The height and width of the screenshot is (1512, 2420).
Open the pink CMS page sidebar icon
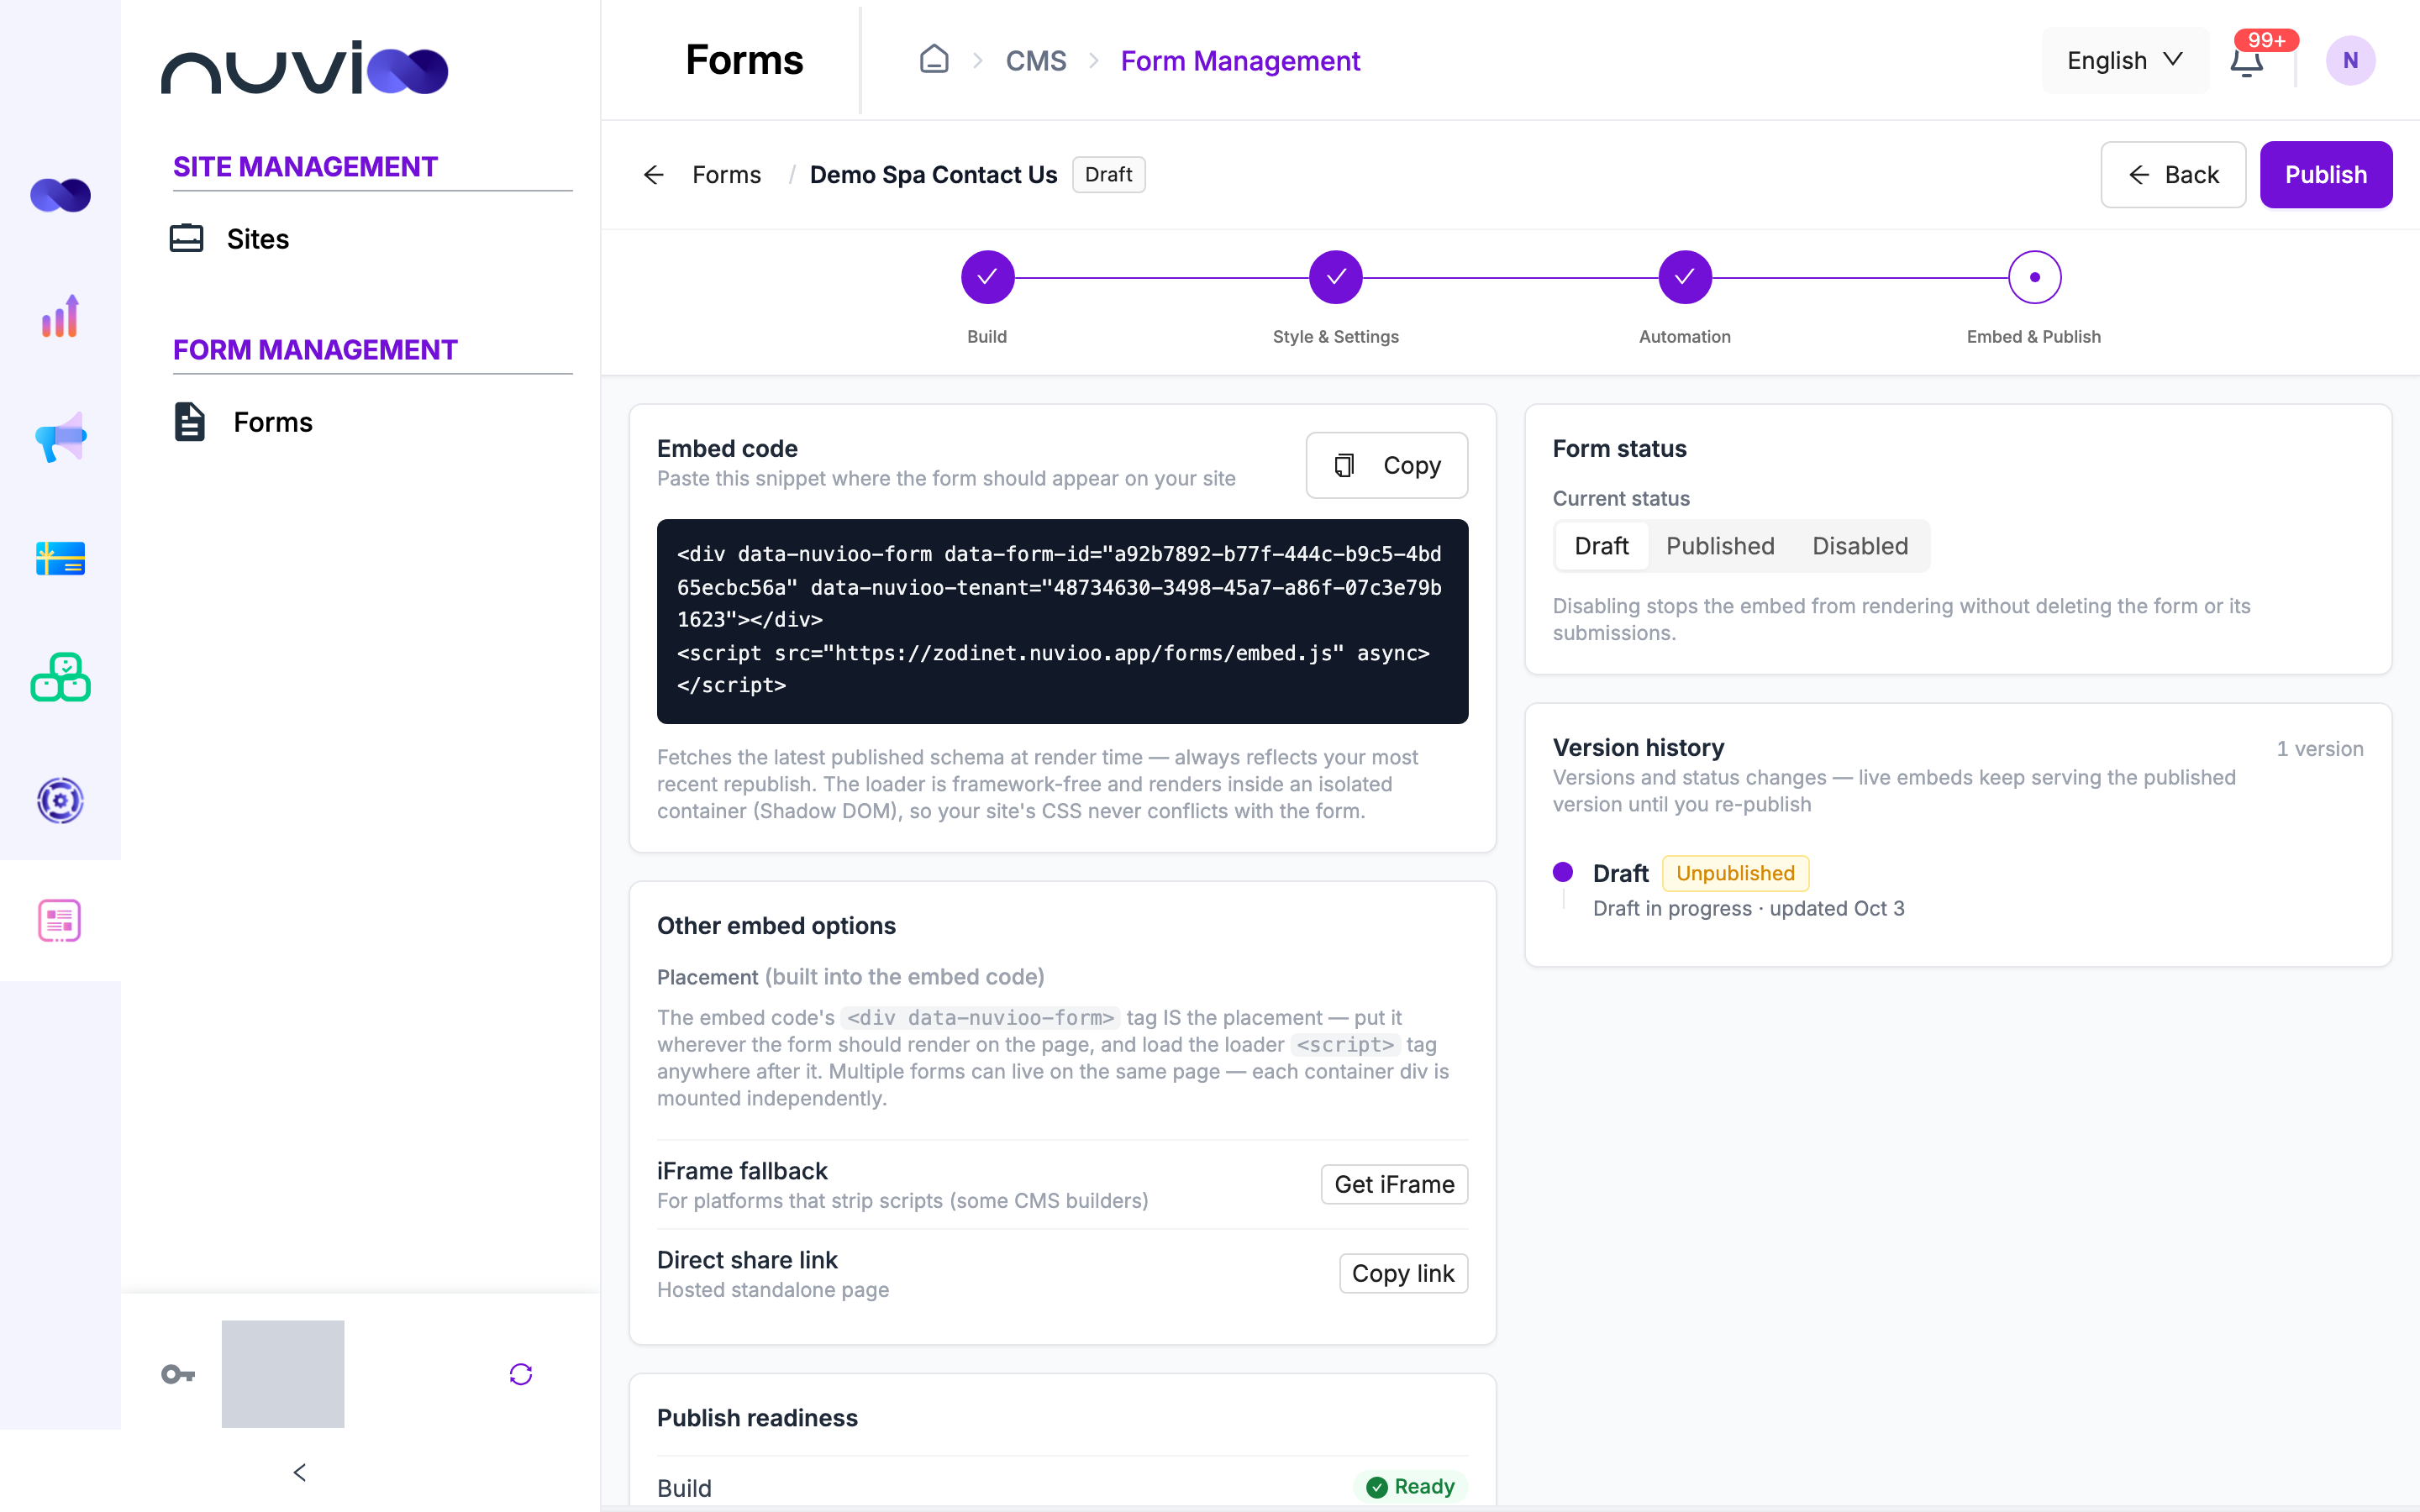(x=60, y=920)
